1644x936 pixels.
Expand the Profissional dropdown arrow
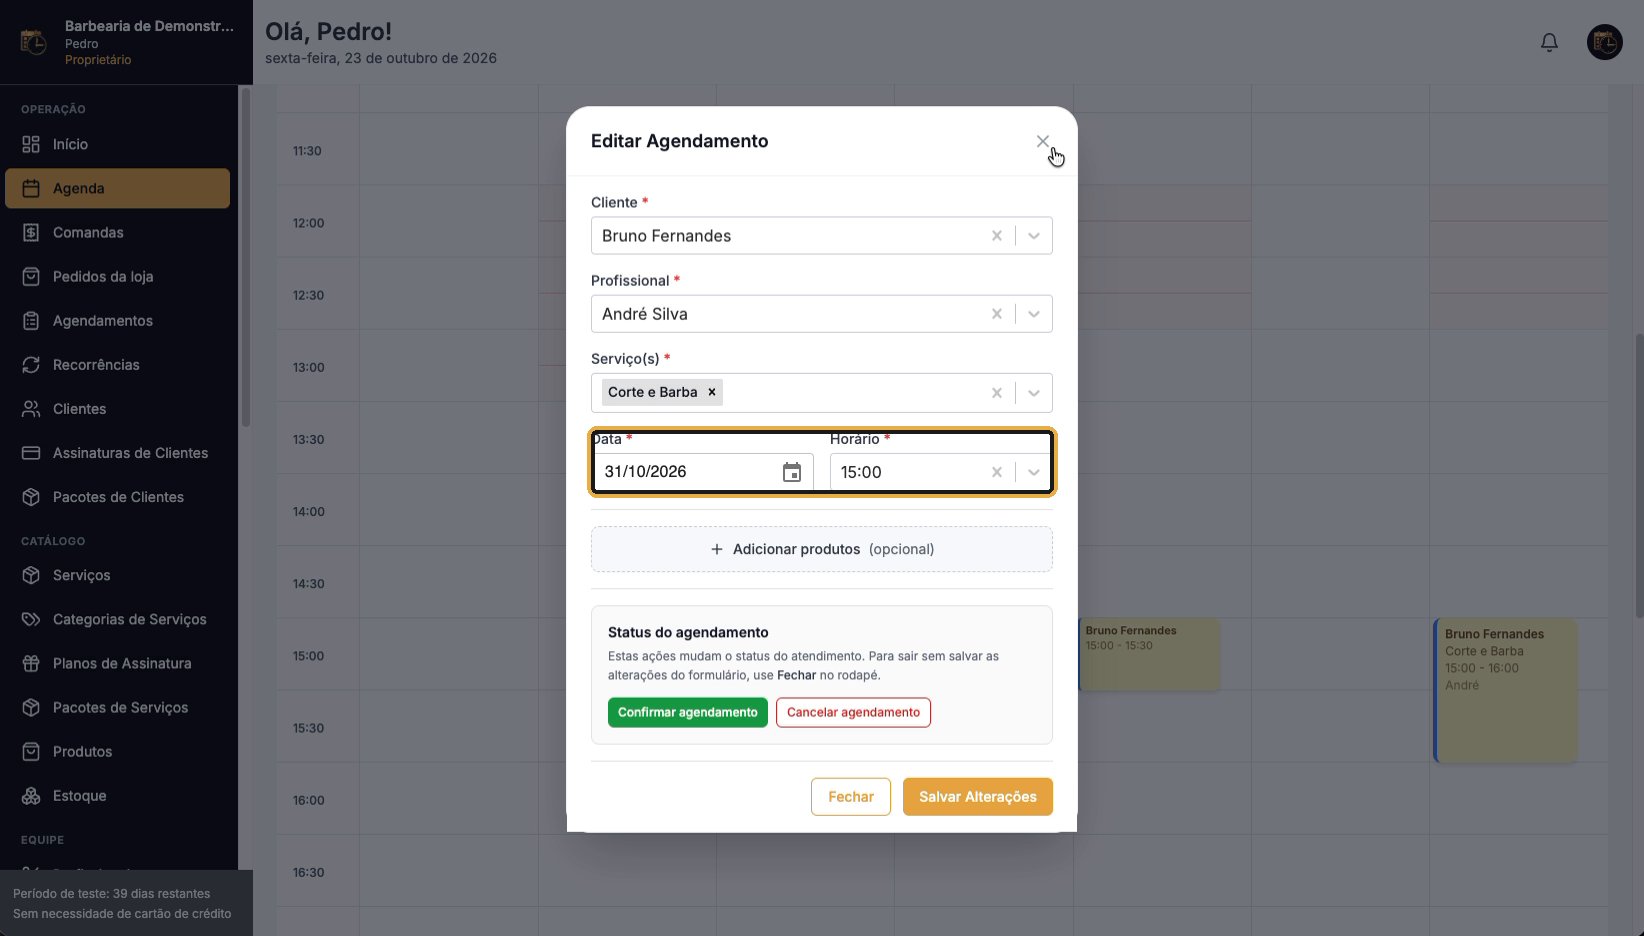1034,314
